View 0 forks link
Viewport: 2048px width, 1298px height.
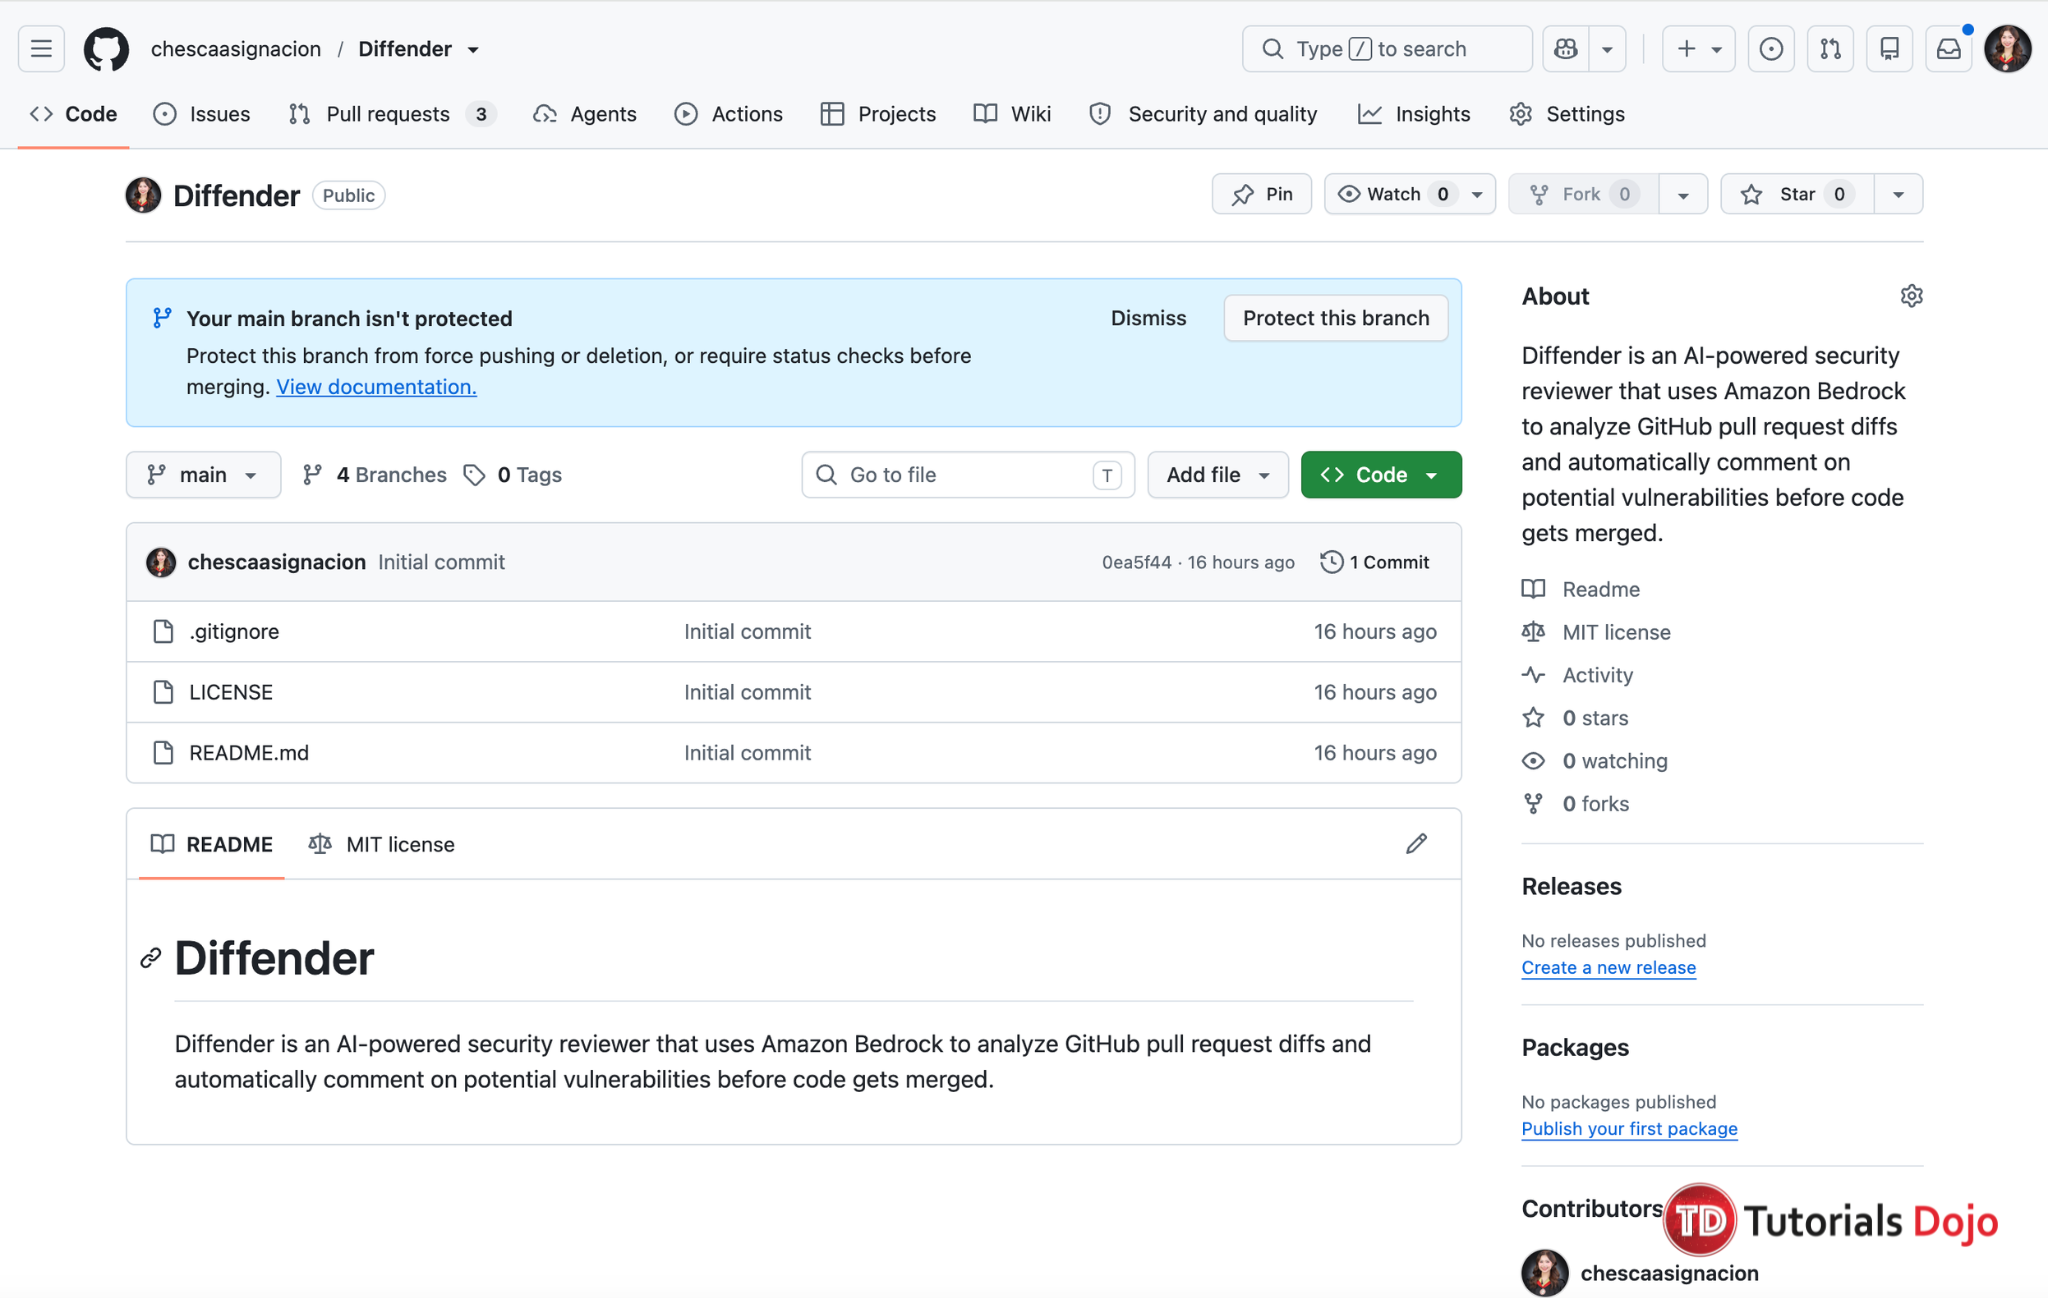(x=1595, y=804)
